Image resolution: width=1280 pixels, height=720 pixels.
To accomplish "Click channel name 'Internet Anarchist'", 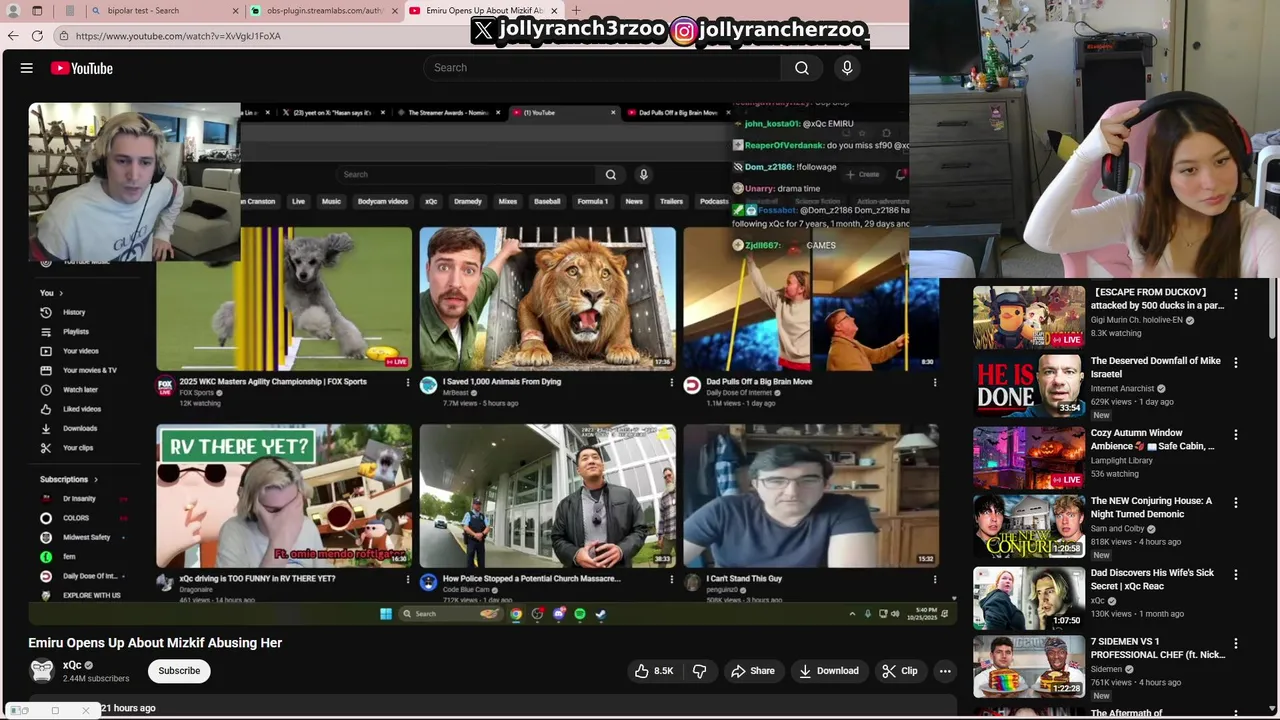I will [1122, 388].
